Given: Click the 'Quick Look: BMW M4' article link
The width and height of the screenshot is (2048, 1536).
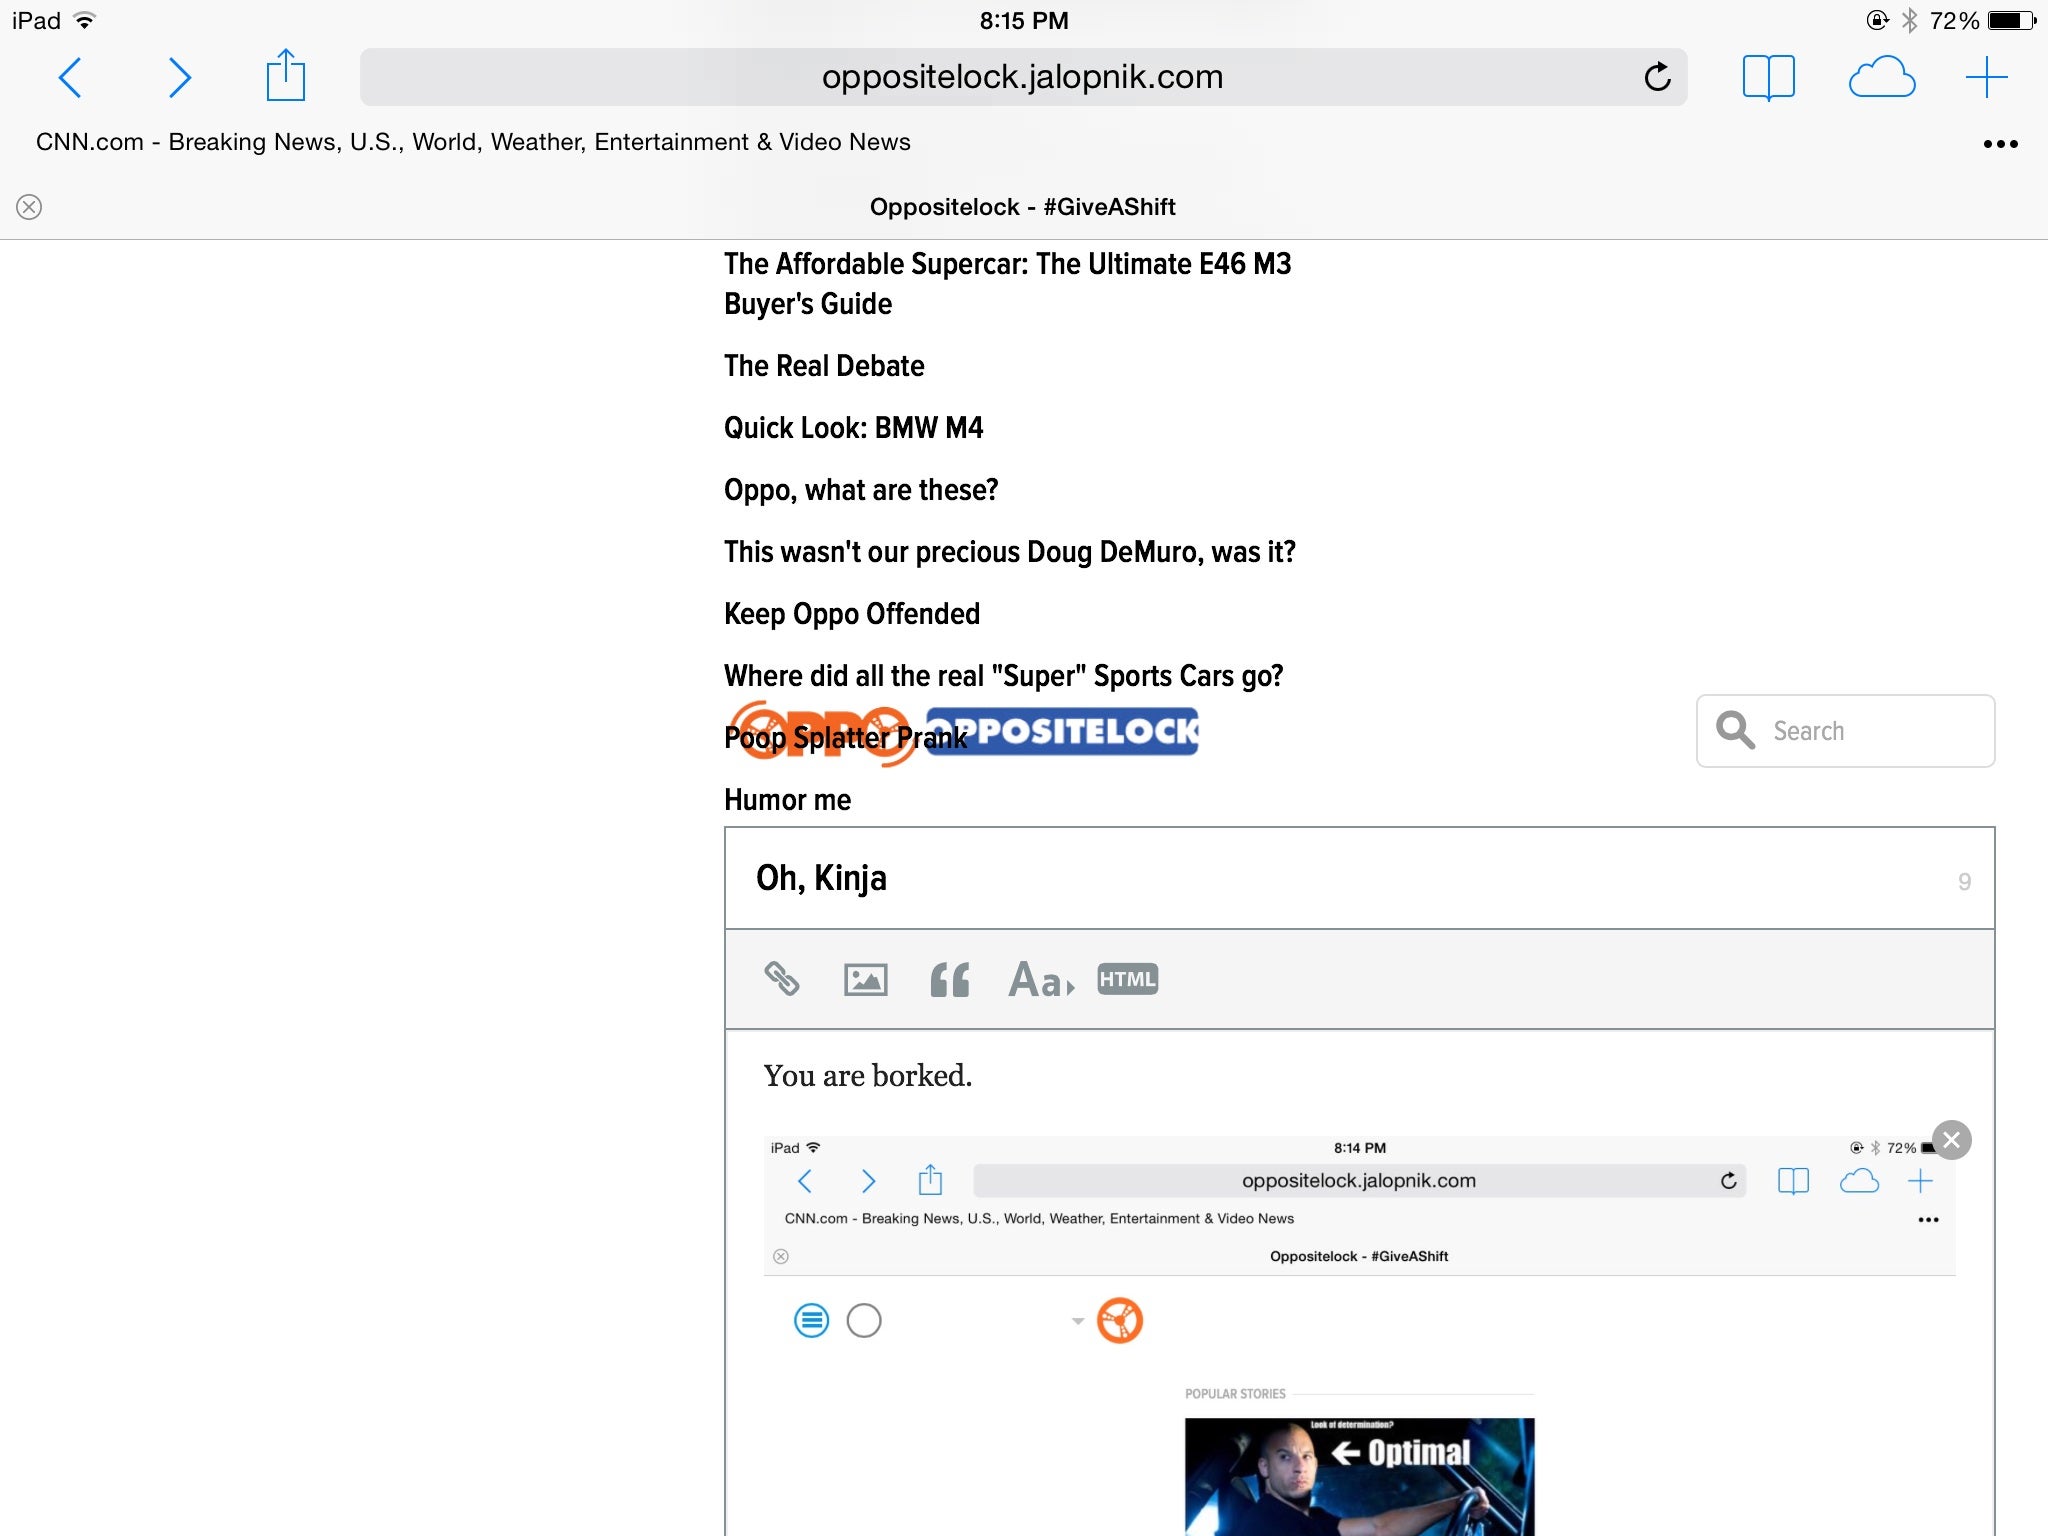Looking at the screenshot, I should coord(853,428).
